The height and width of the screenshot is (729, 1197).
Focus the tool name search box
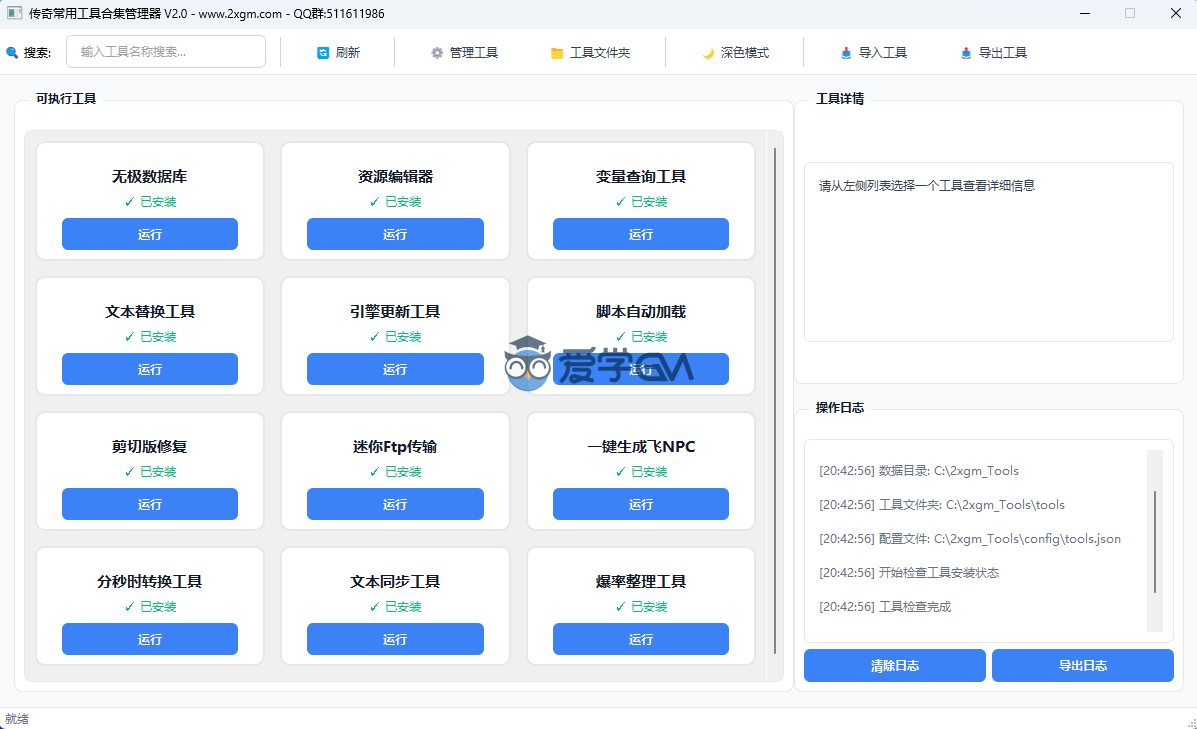[x=166, y=52]
